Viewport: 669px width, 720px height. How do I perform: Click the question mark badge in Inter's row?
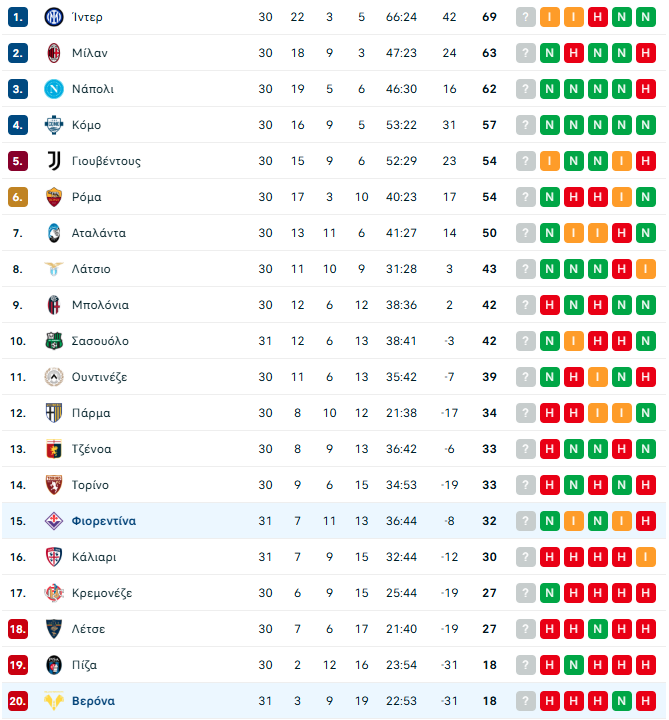526,17
